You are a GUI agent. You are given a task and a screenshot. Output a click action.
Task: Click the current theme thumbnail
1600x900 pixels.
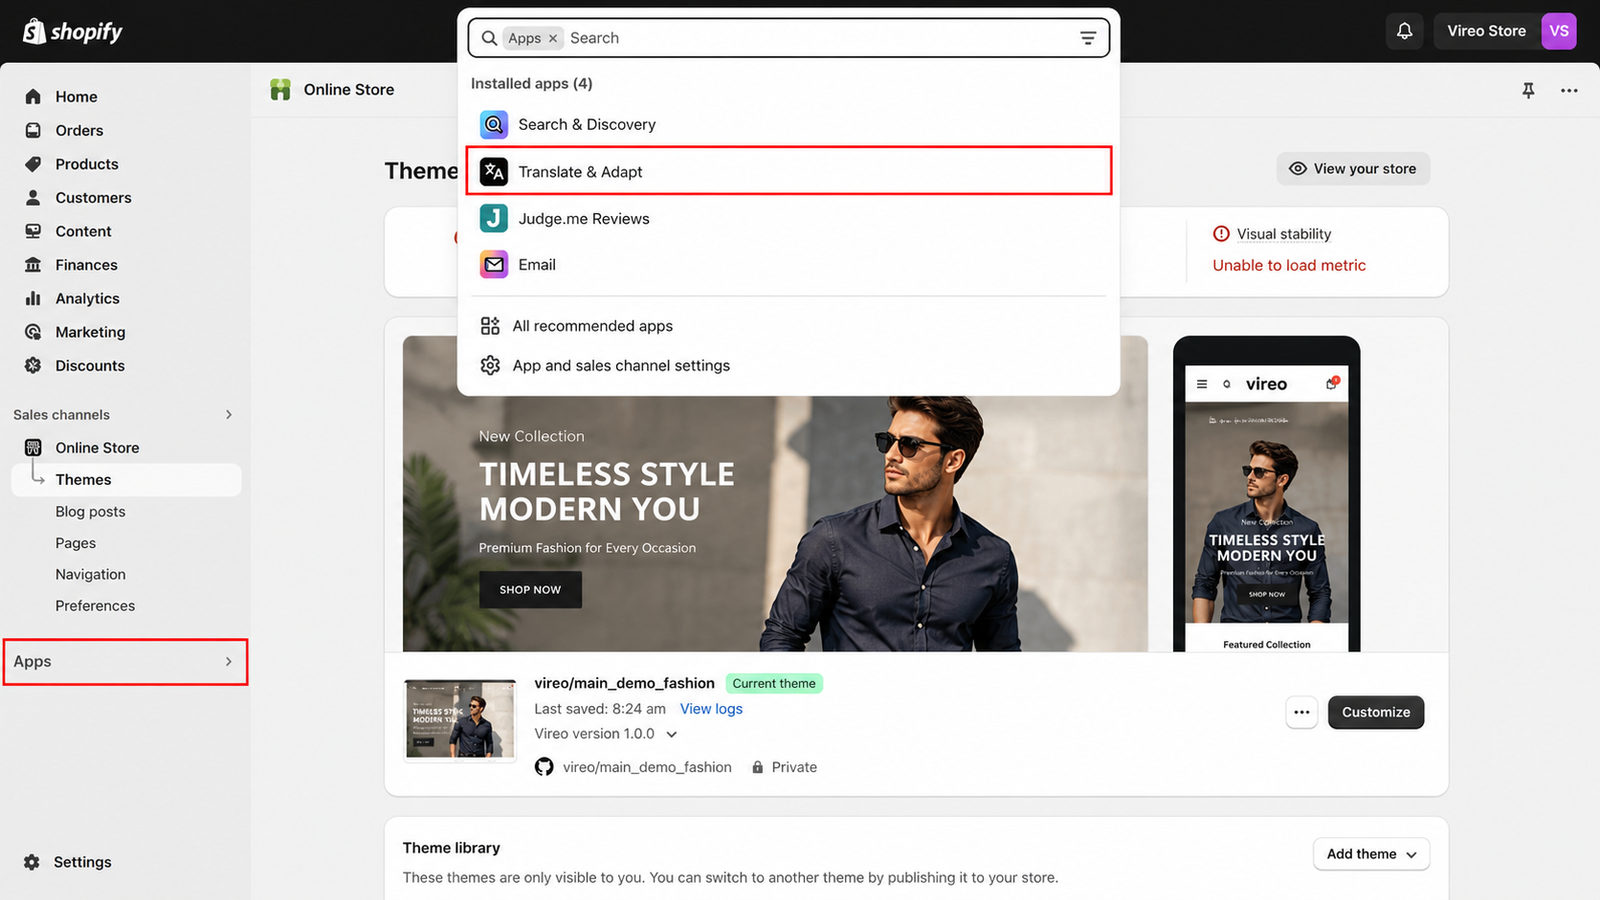click(460, 720)
